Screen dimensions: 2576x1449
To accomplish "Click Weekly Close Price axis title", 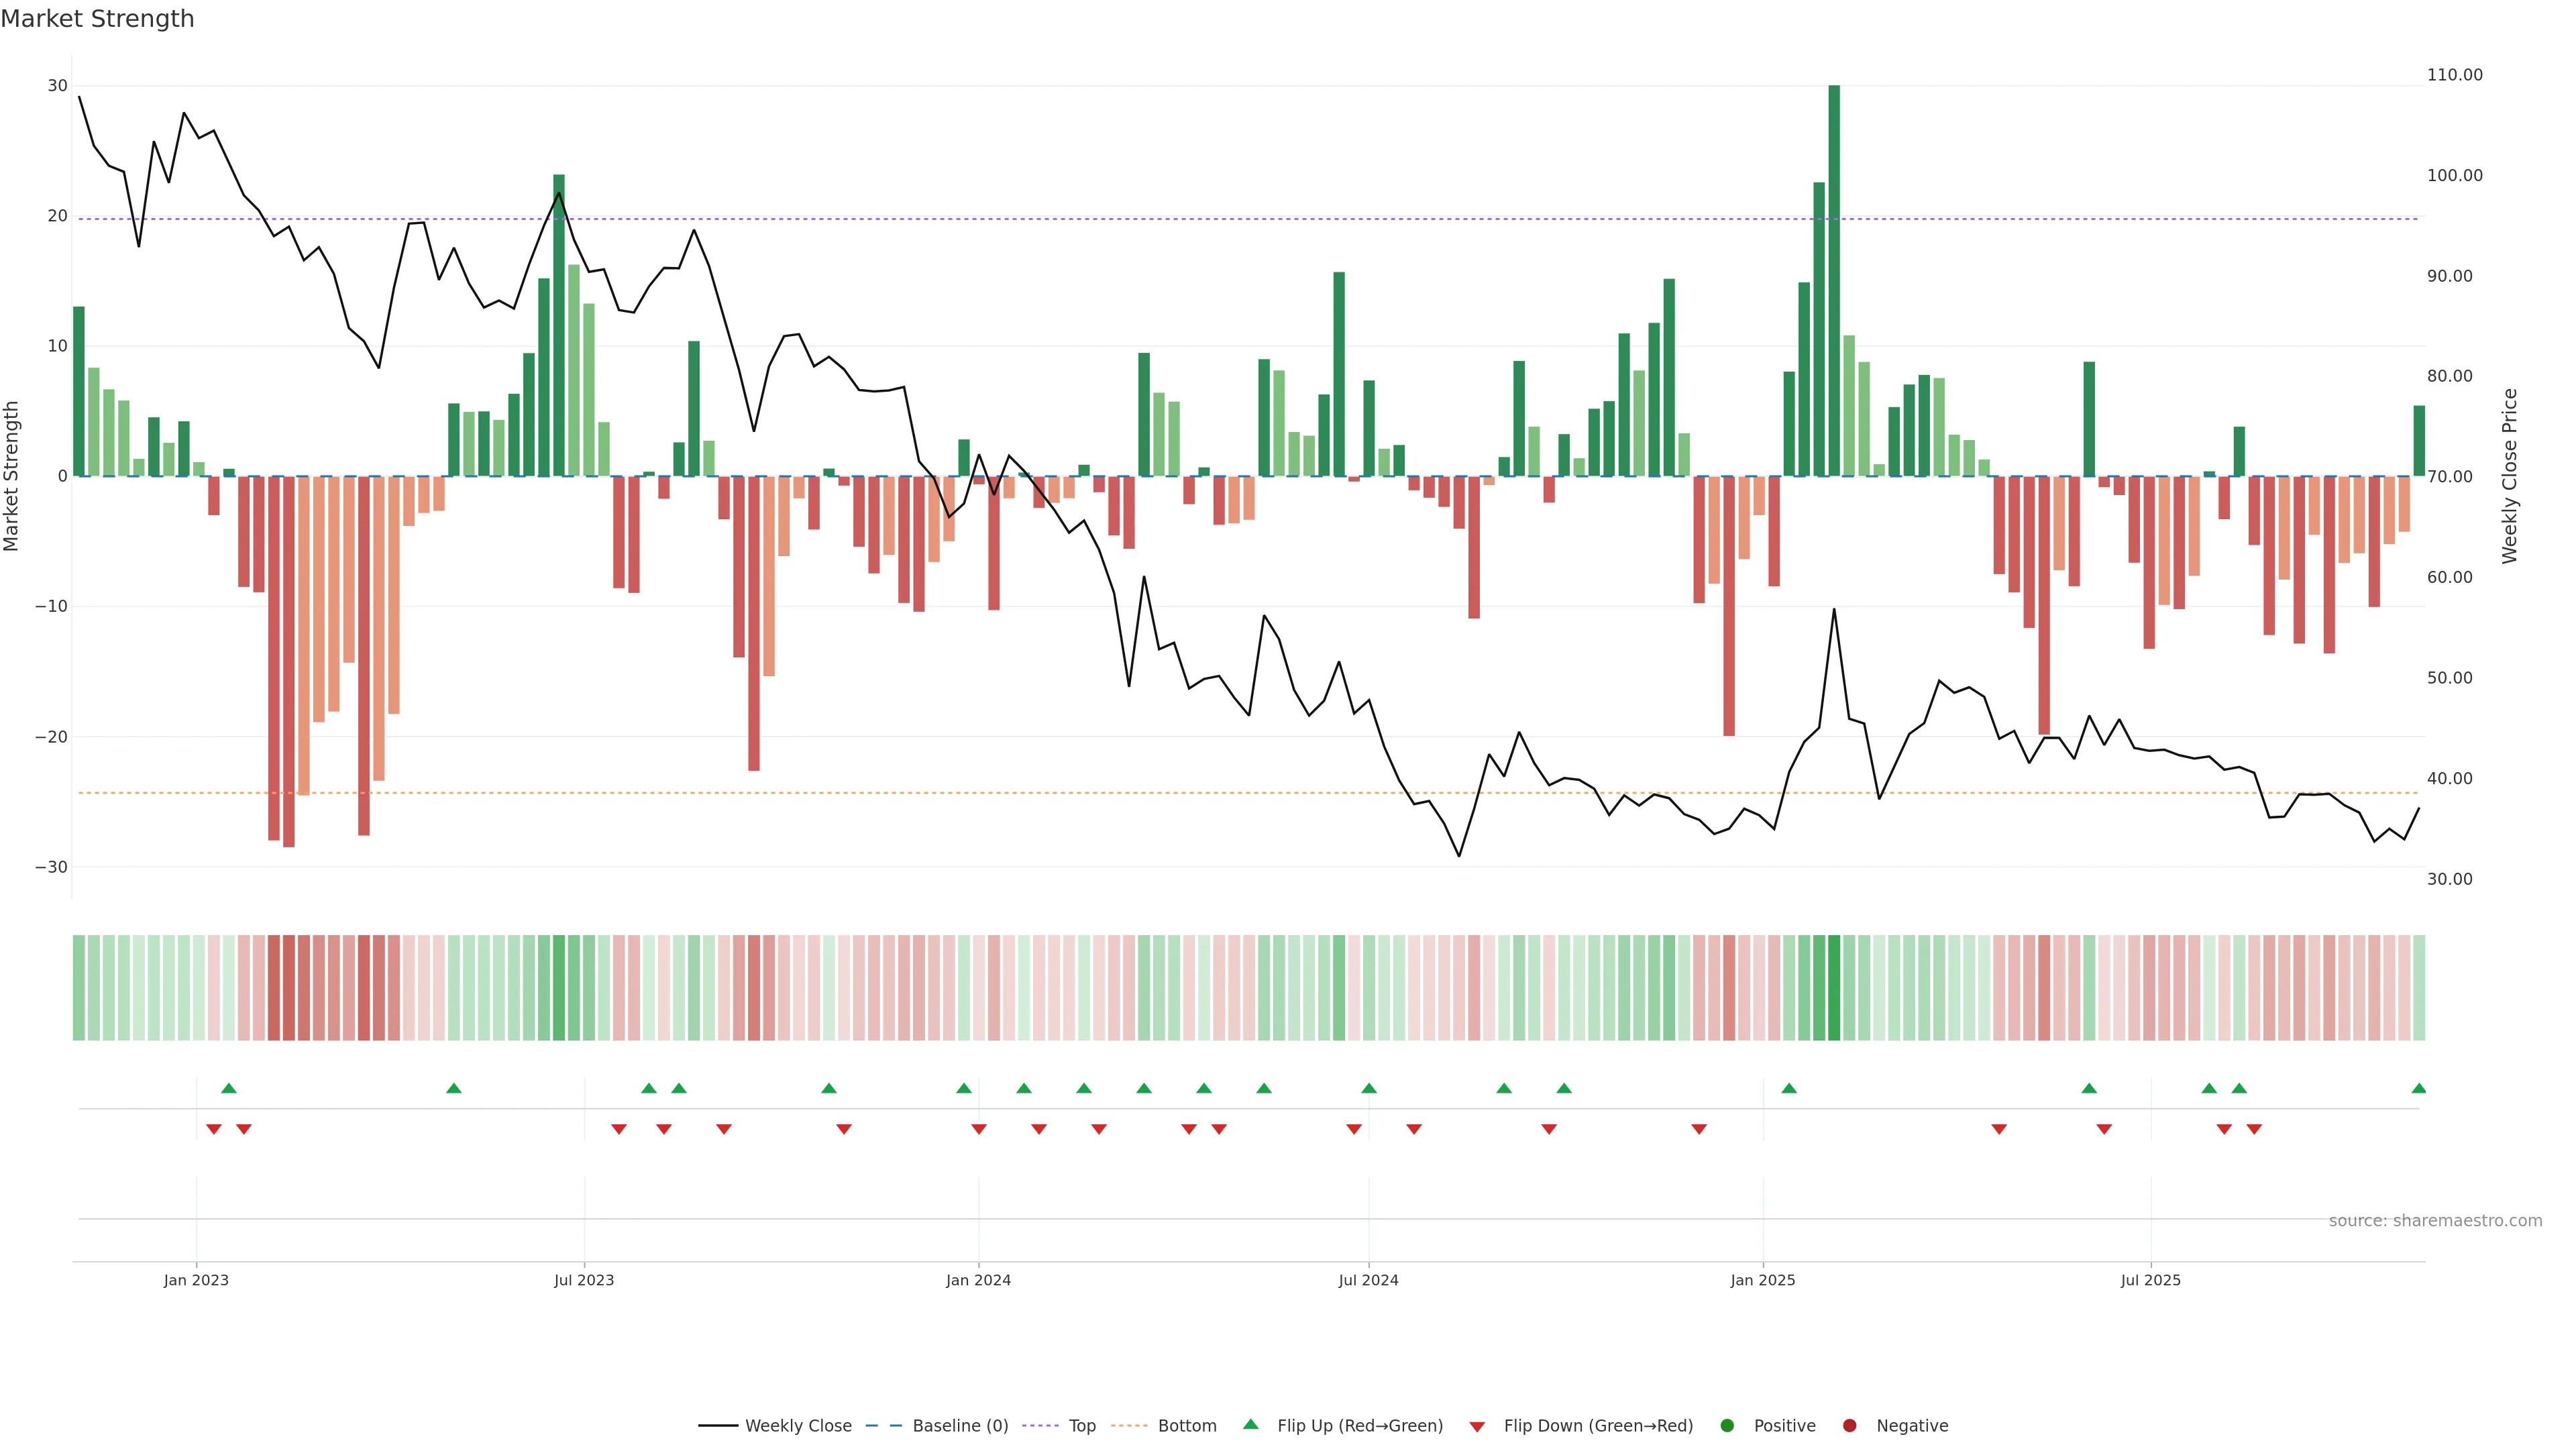I will click(x=2509, y=476).
